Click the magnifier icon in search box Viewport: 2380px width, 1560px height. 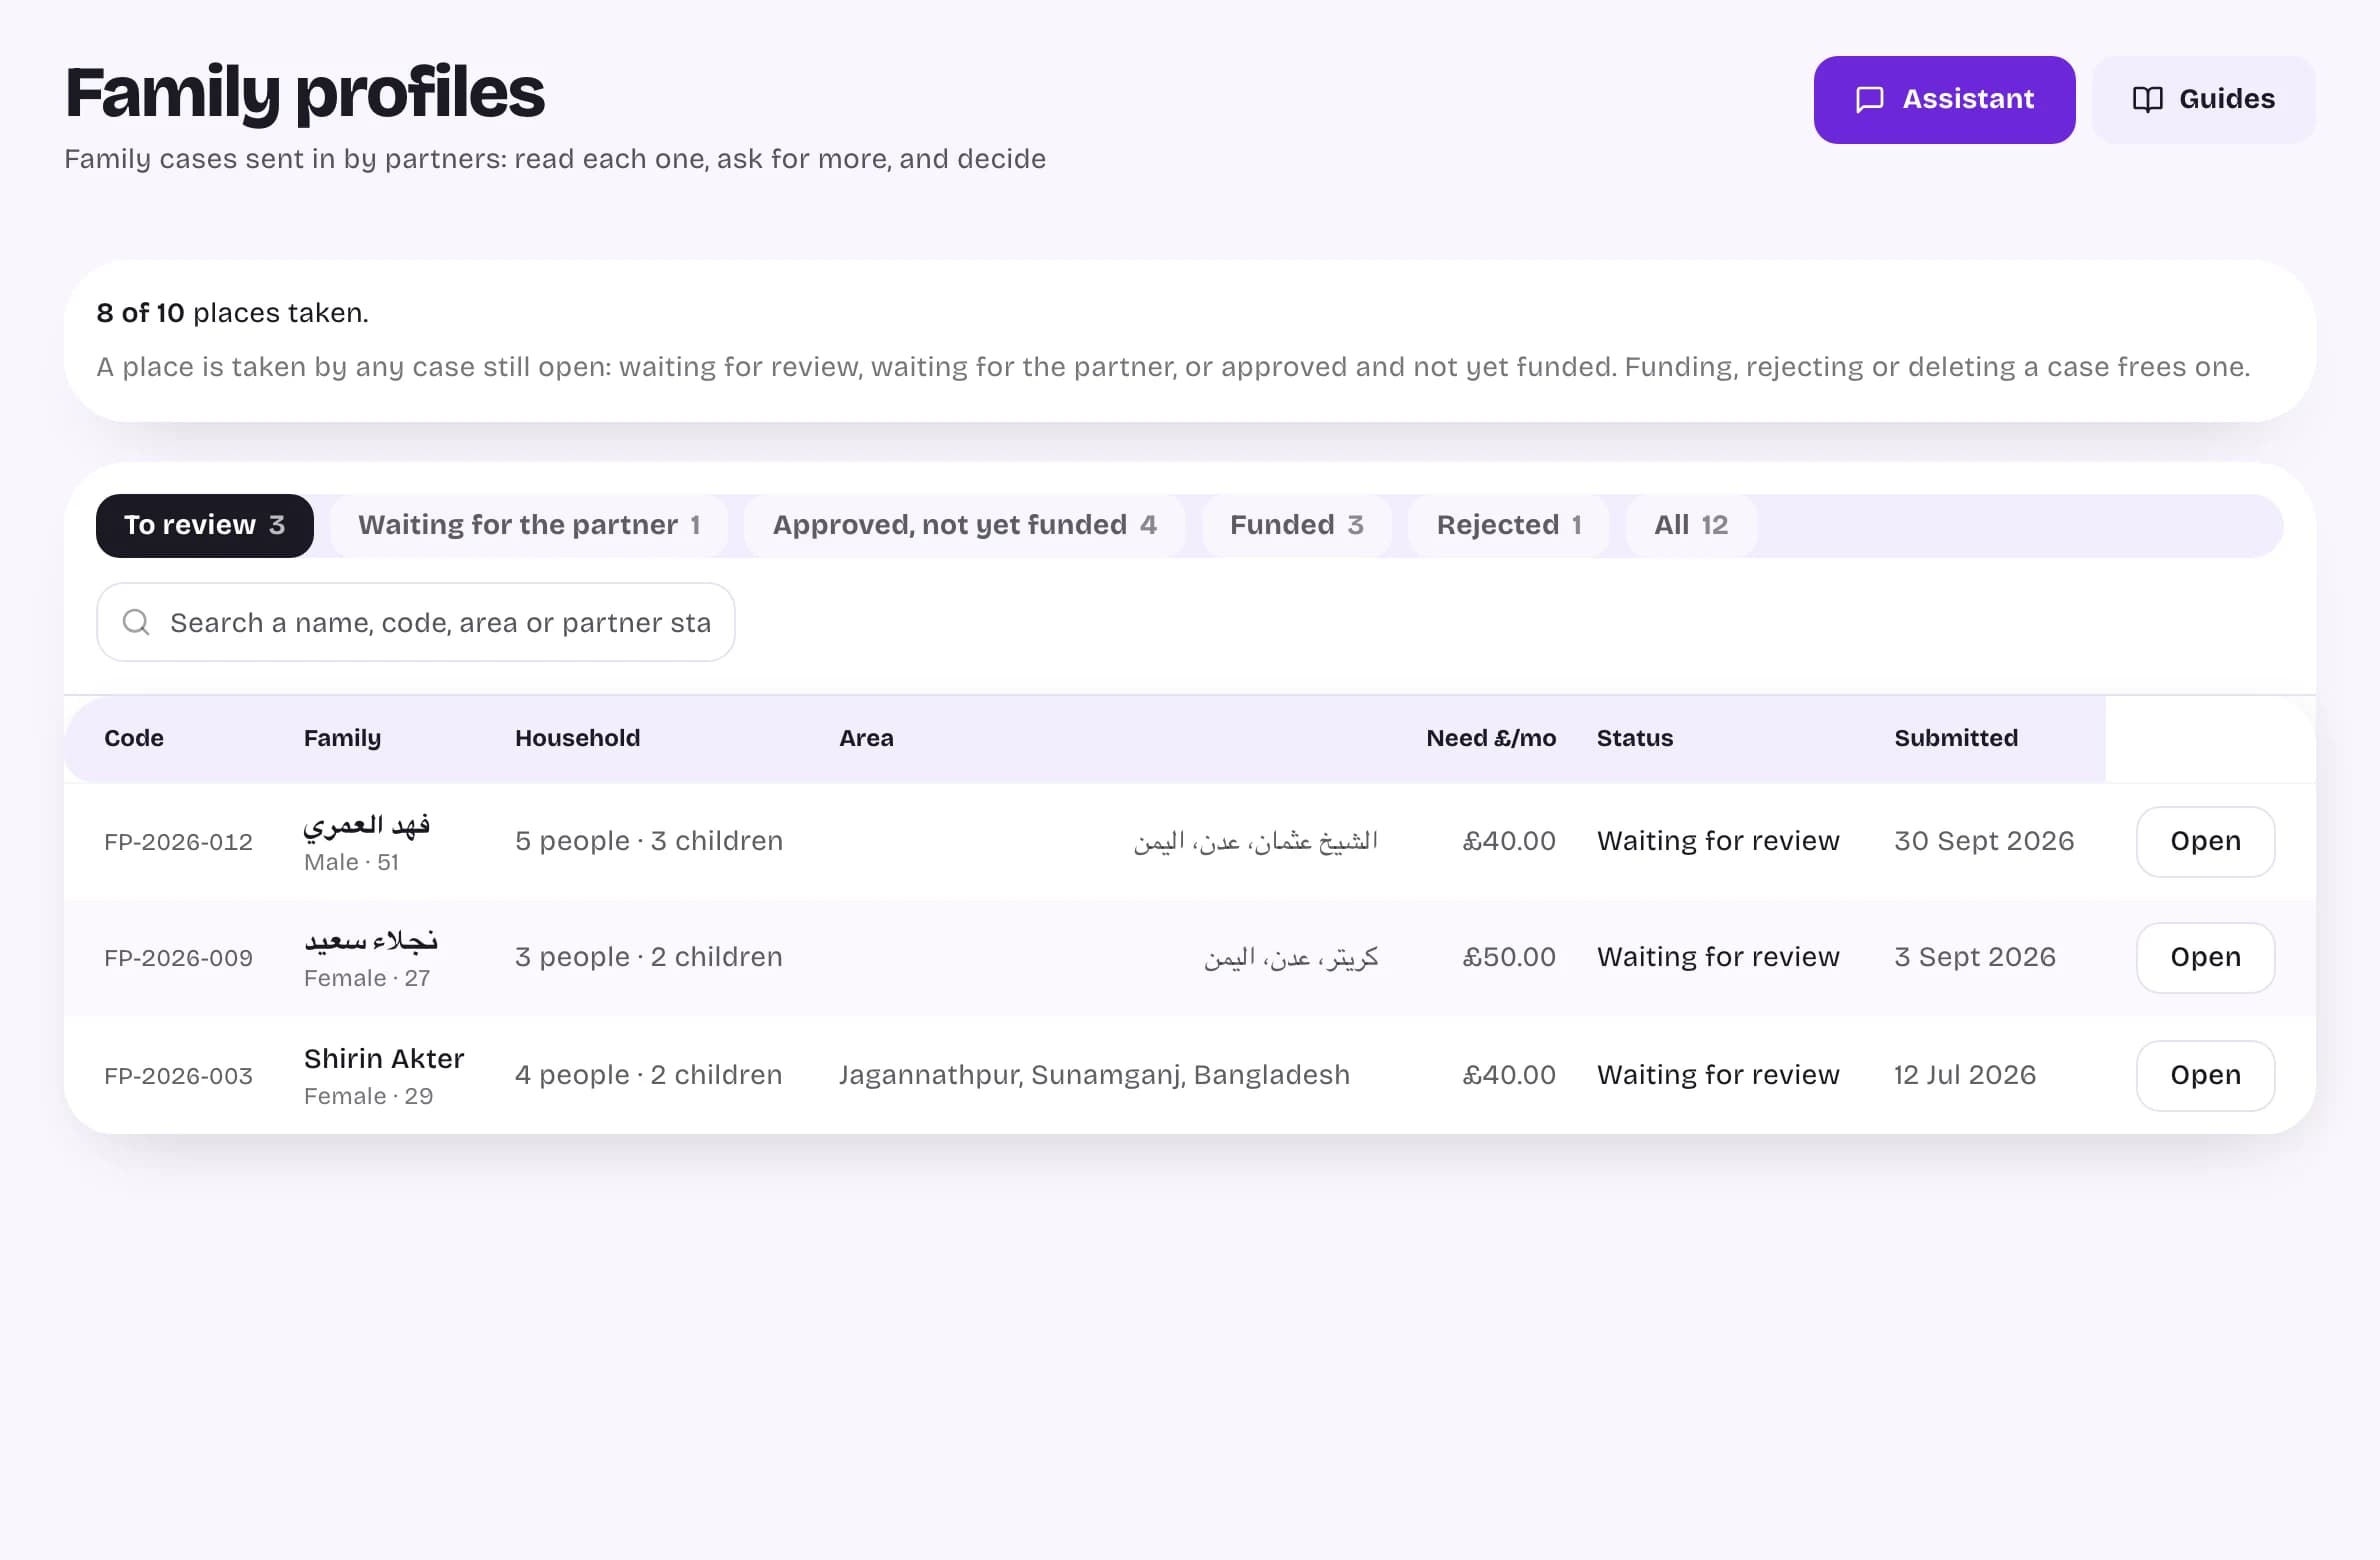tap(136, 623)
